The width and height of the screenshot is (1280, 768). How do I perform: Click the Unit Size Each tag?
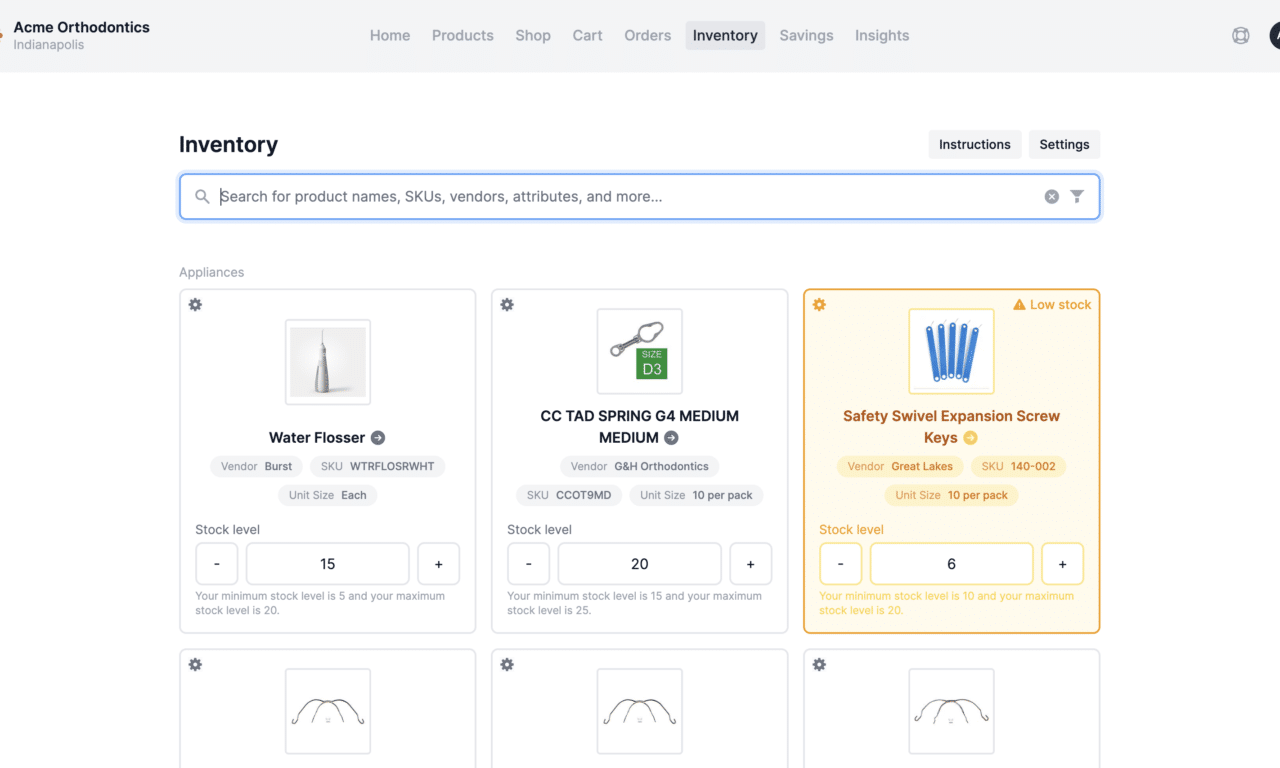coord(328,495)
